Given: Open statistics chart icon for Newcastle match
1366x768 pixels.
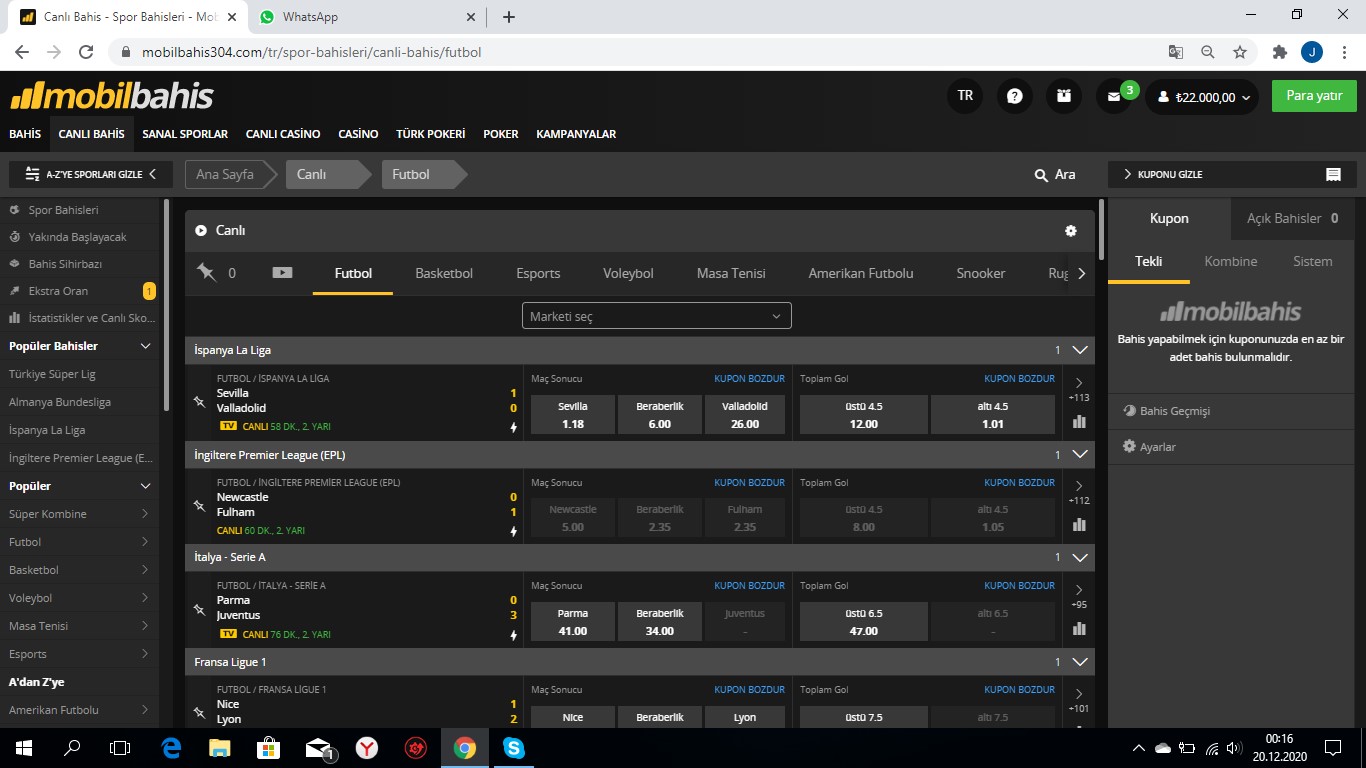Looking at the screenshot, I should (1079, 524).
